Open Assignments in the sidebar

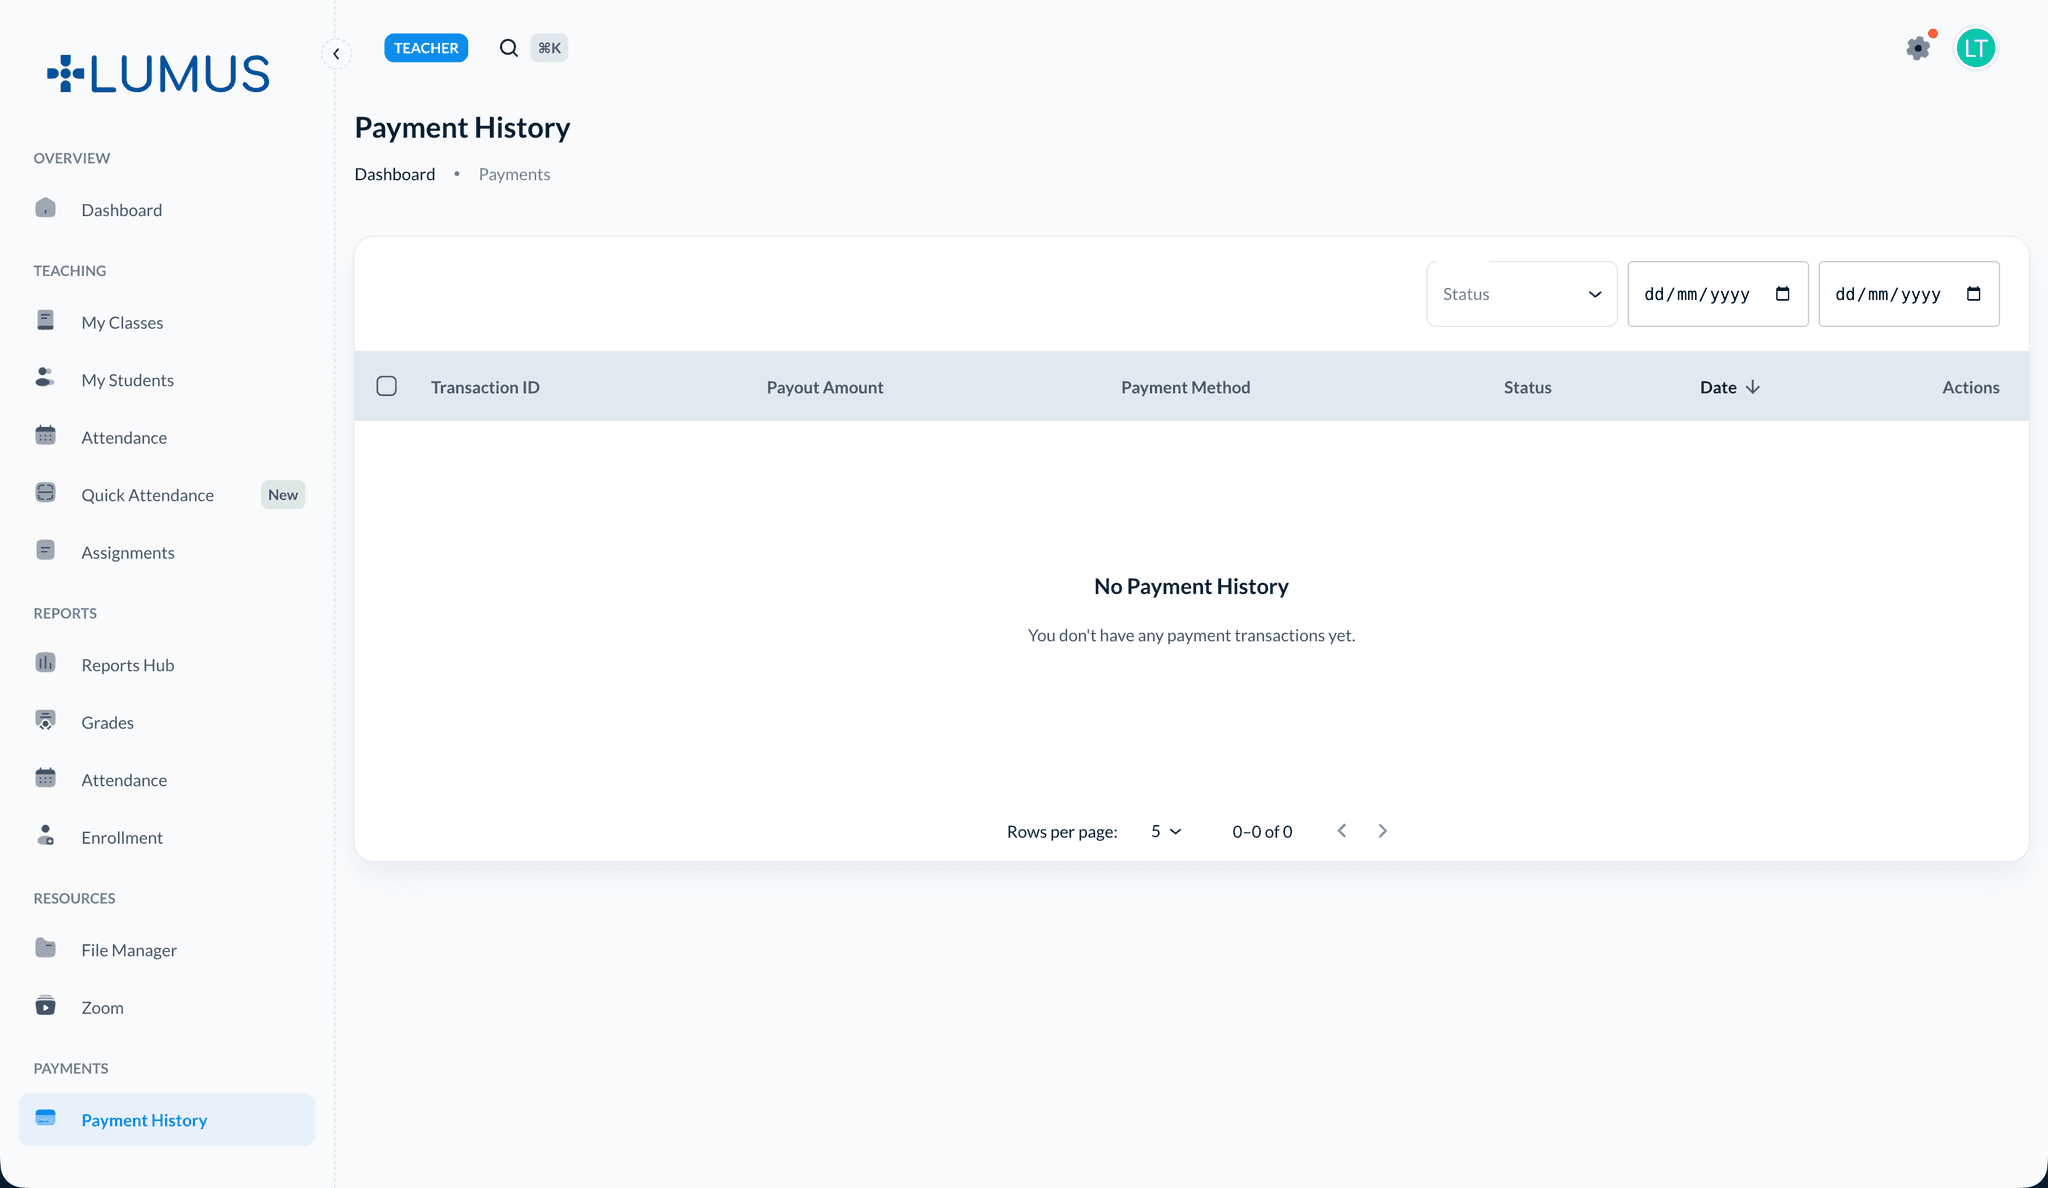pos(167,552)
